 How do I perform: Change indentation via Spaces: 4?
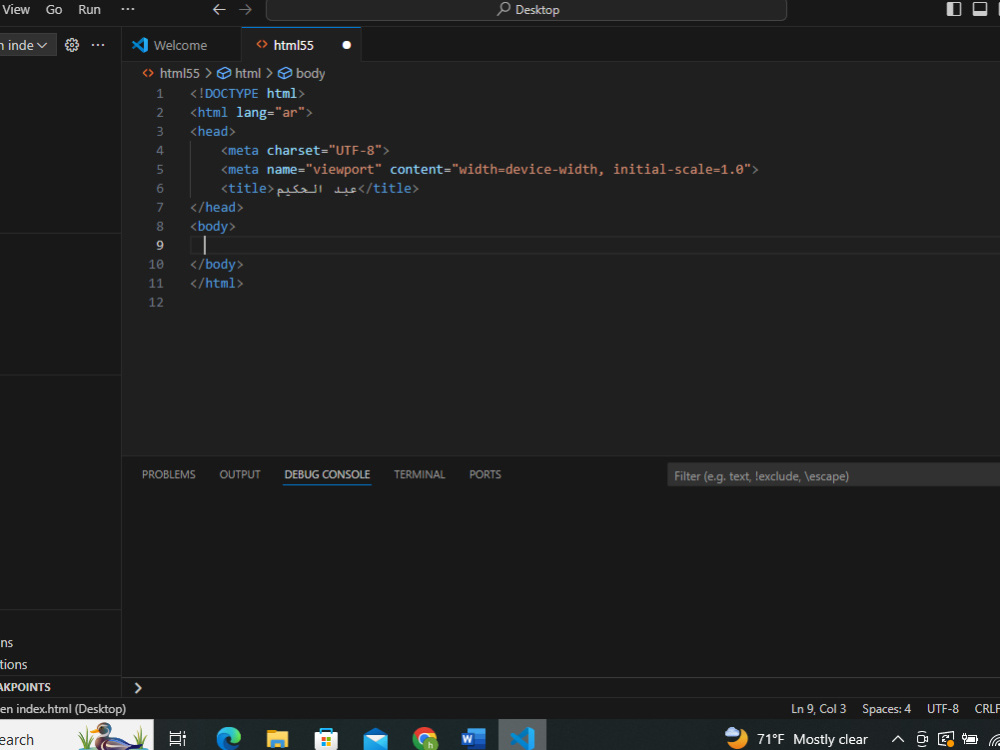point(886,709)
